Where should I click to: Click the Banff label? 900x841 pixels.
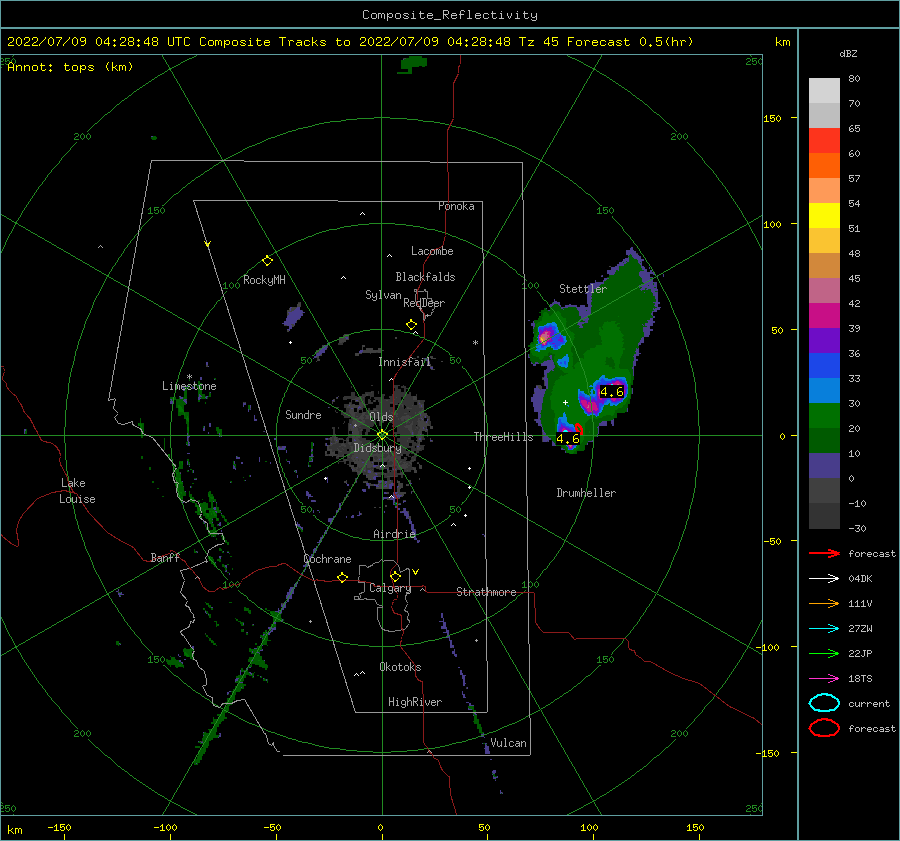[165, 557]
